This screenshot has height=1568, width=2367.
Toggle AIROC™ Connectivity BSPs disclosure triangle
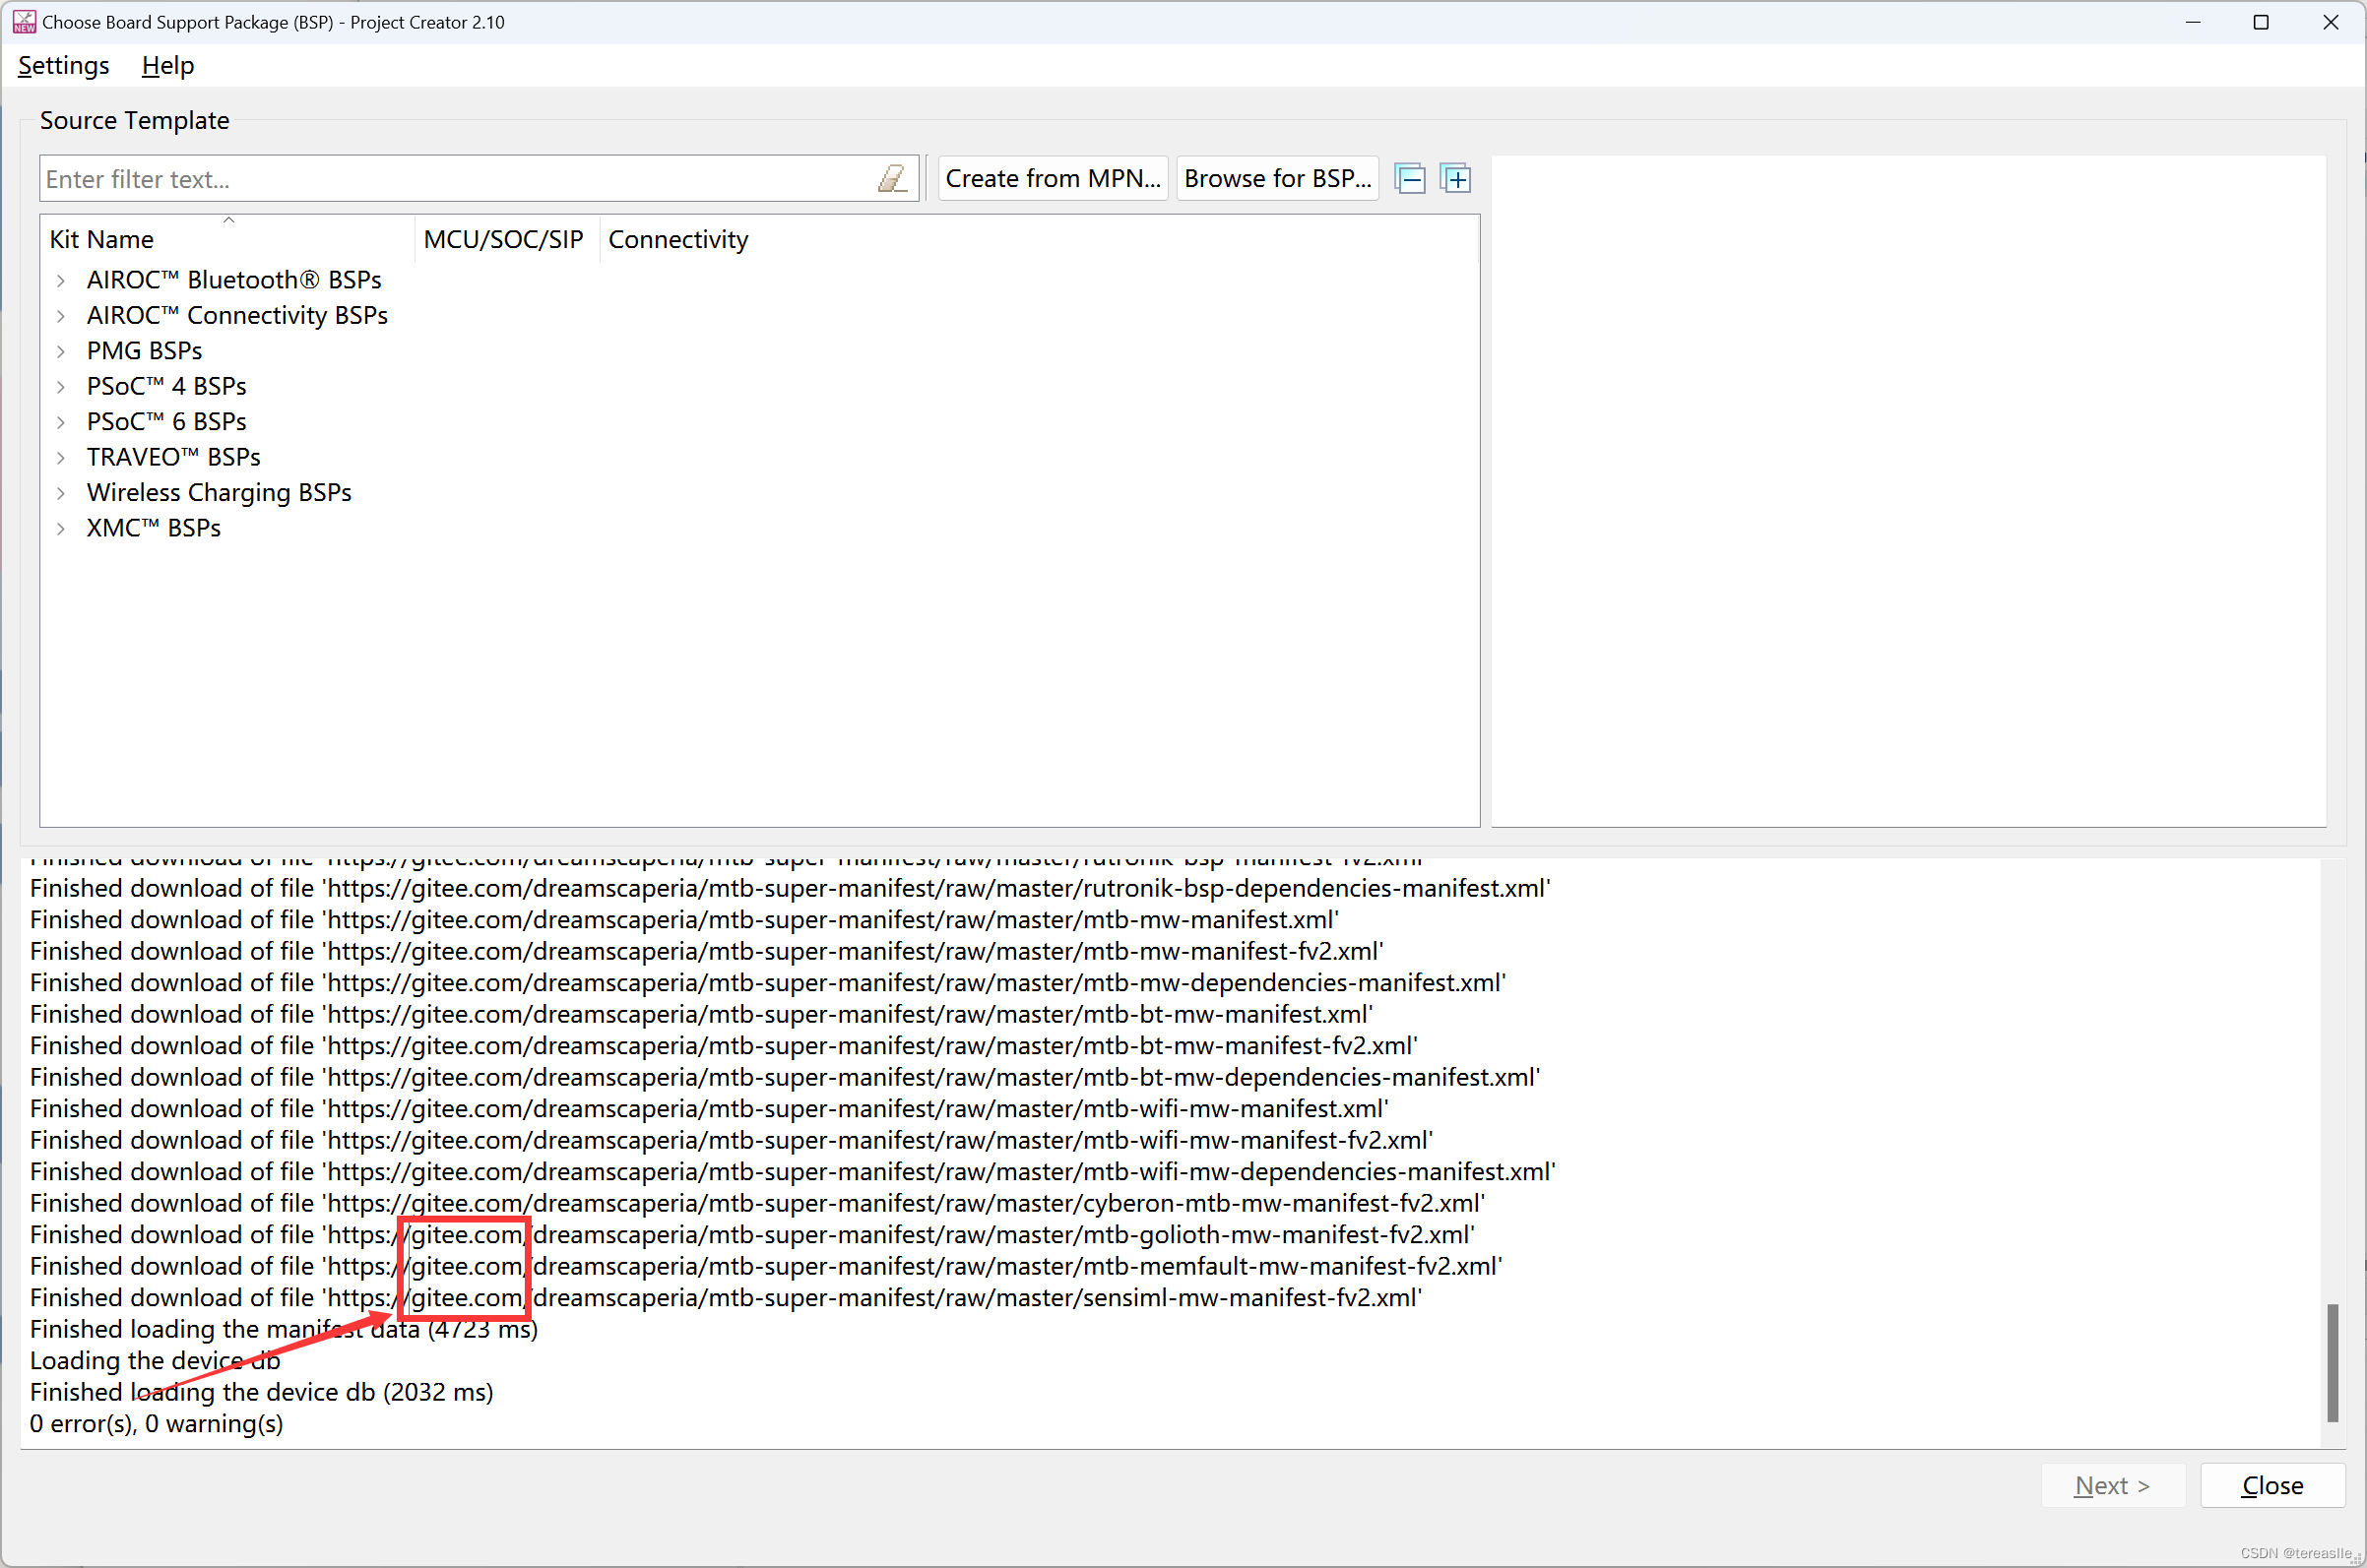click(x=61, y=315)
